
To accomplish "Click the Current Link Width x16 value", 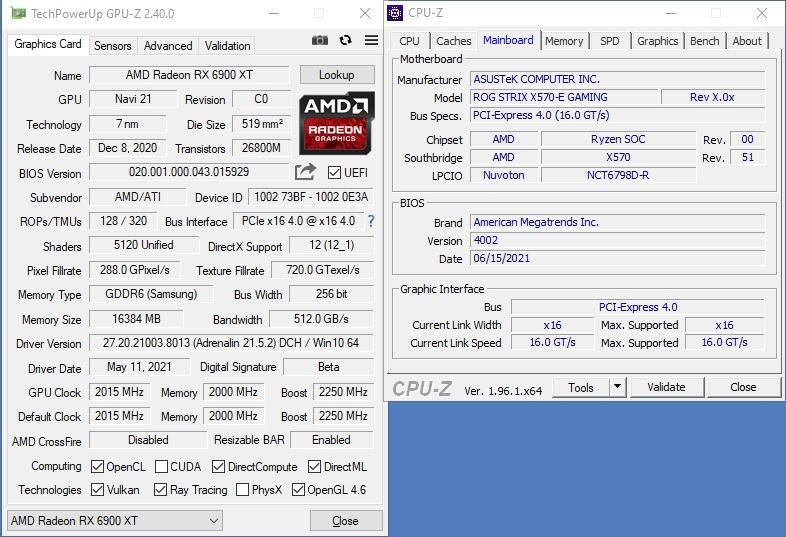I will pyautogui.click(x=552, y=325).
